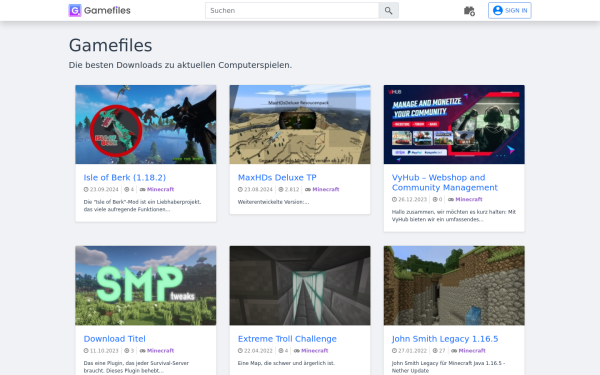Click the VyHub banner thumbnail
The image size is (600, 375).
pos(454,124)
